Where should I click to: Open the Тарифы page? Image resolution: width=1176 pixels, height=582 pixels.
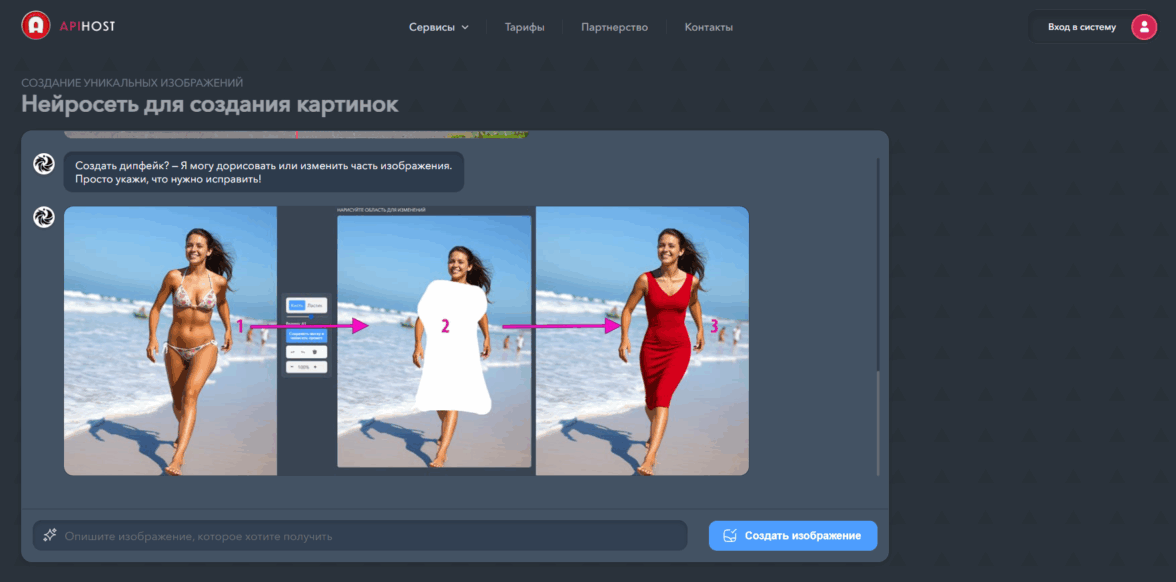[524, 27]
